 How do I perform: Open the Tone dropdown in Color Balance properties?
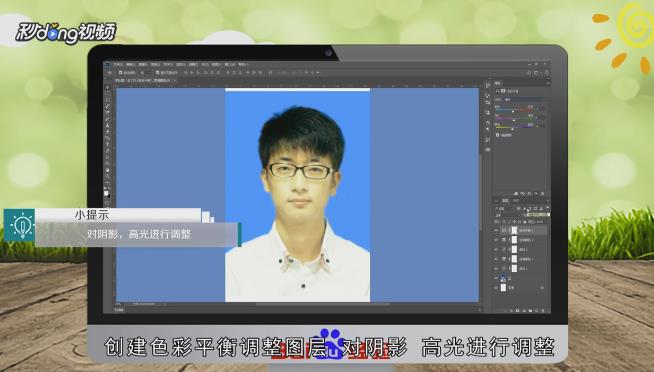click(524, 99)
